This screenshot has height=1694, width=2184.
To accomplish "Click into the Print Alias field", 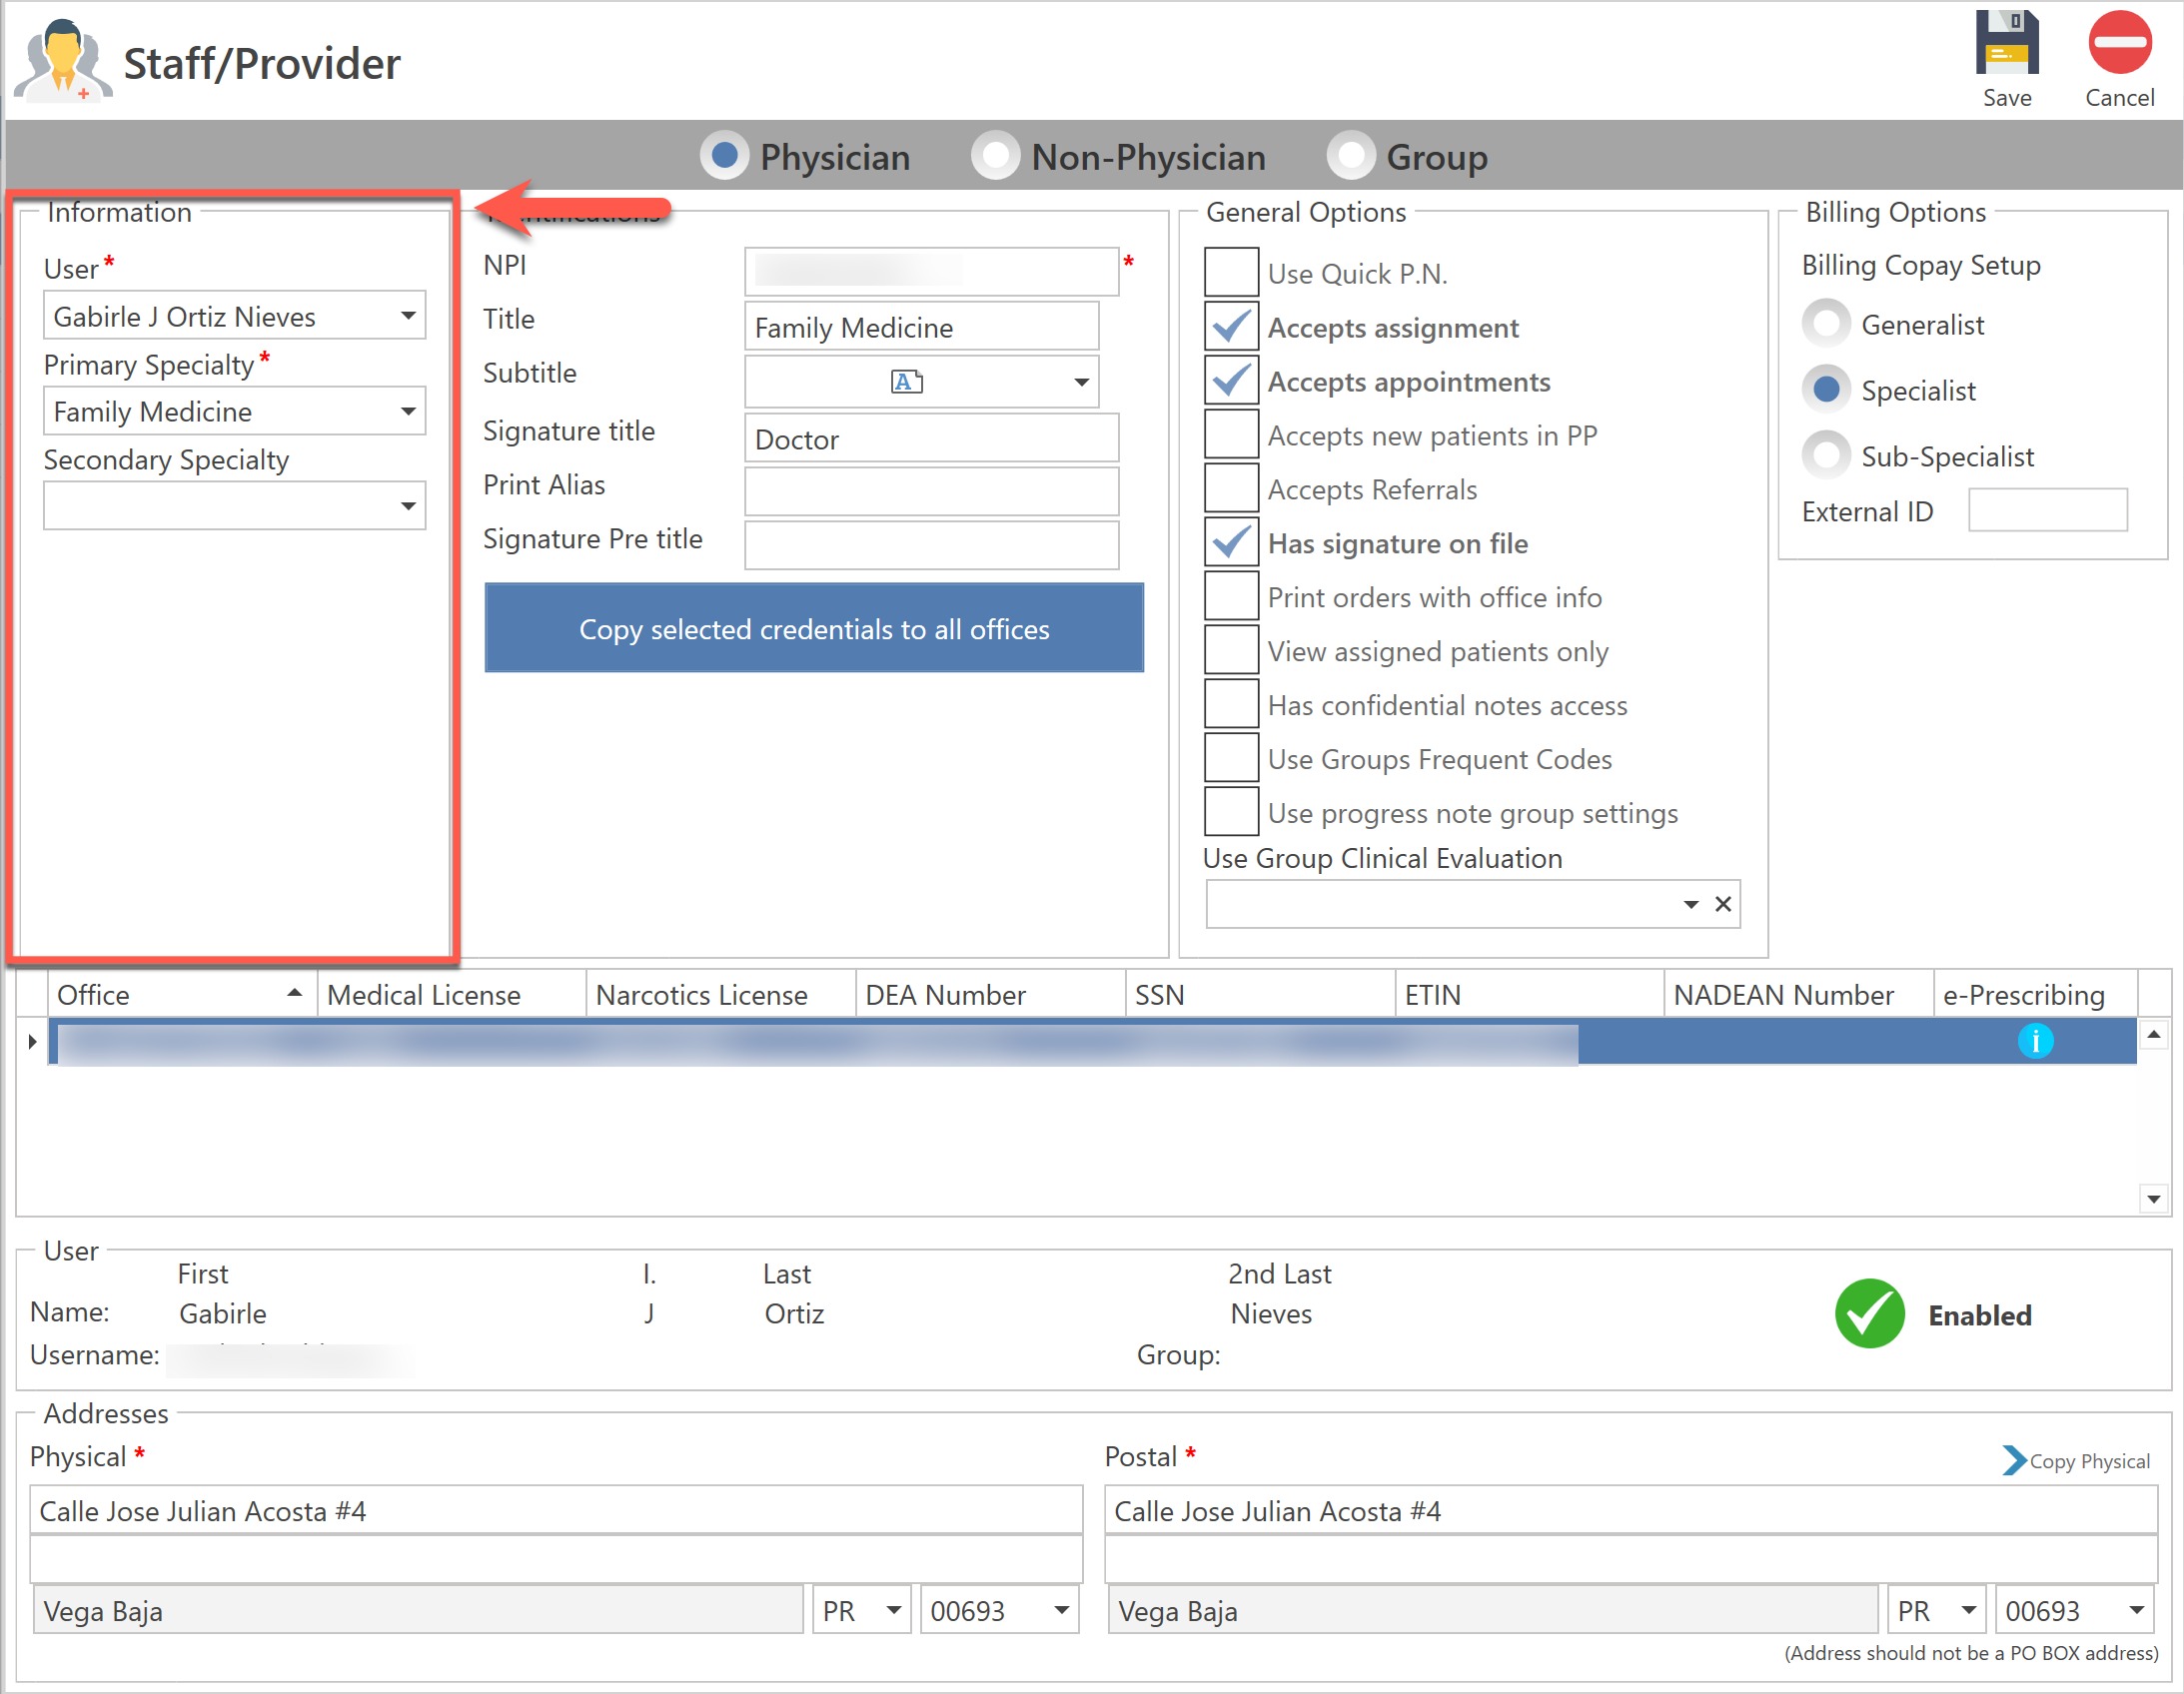I will (930, 491).
